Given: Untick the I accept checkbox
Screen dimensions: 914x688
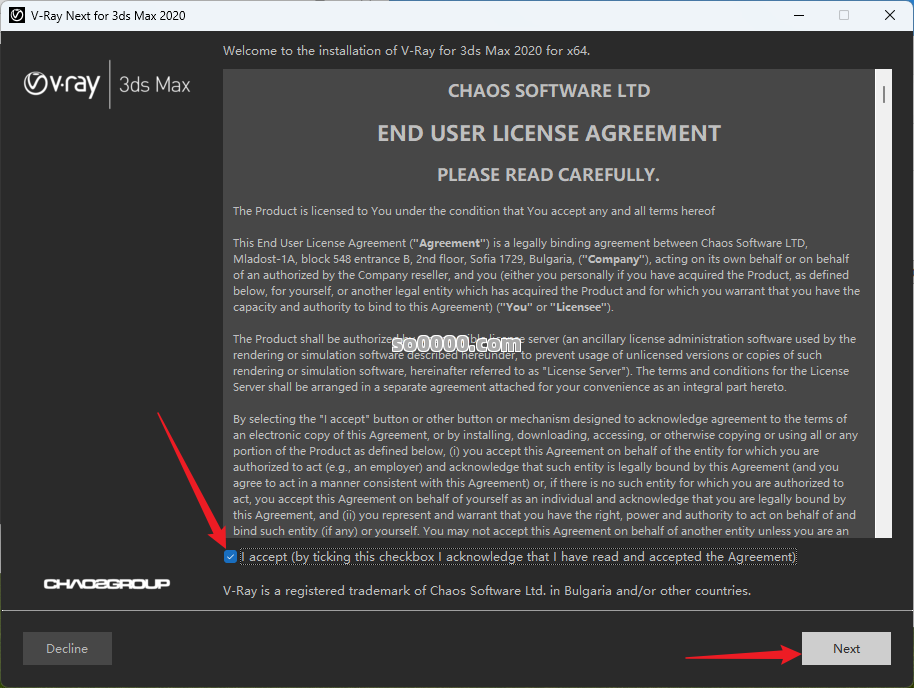Looking at the screenshot, I should tap(231, 557).
